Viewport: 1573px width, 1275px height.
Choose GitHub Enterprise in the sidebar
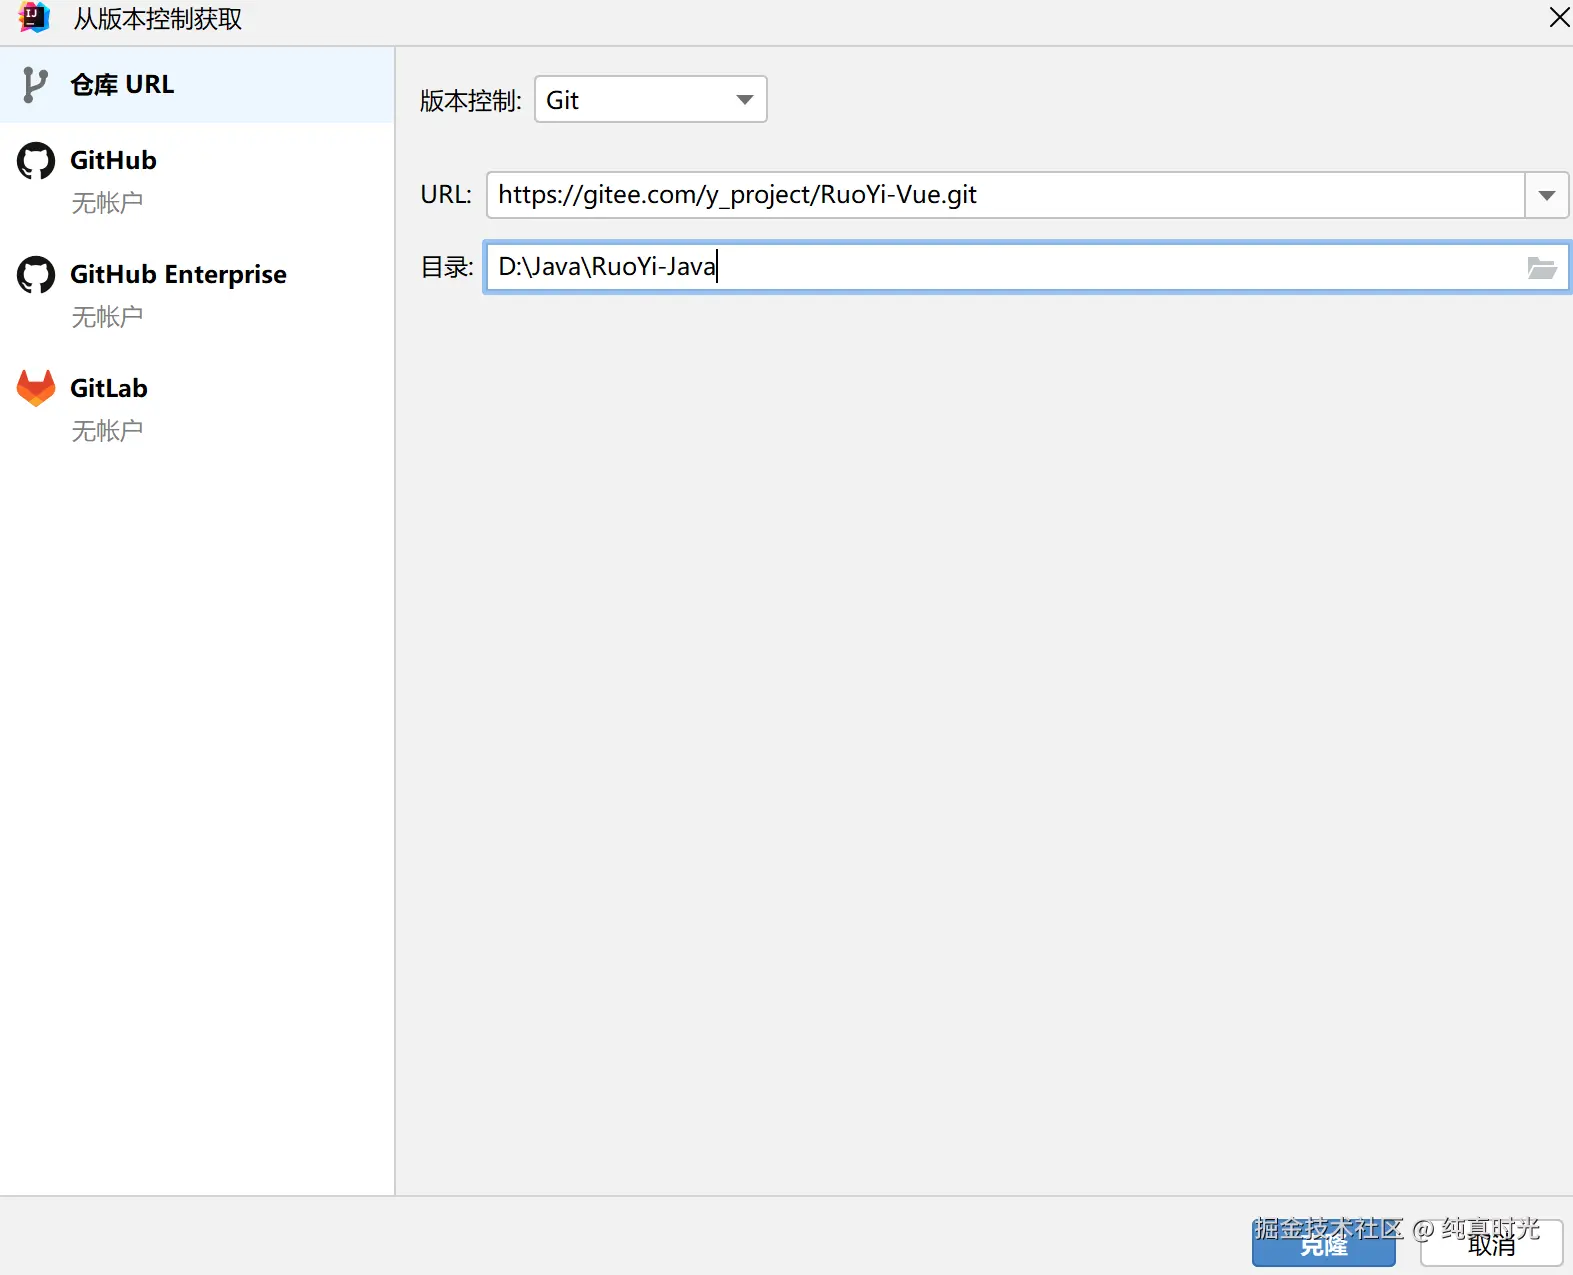click(x=197, y=294)
